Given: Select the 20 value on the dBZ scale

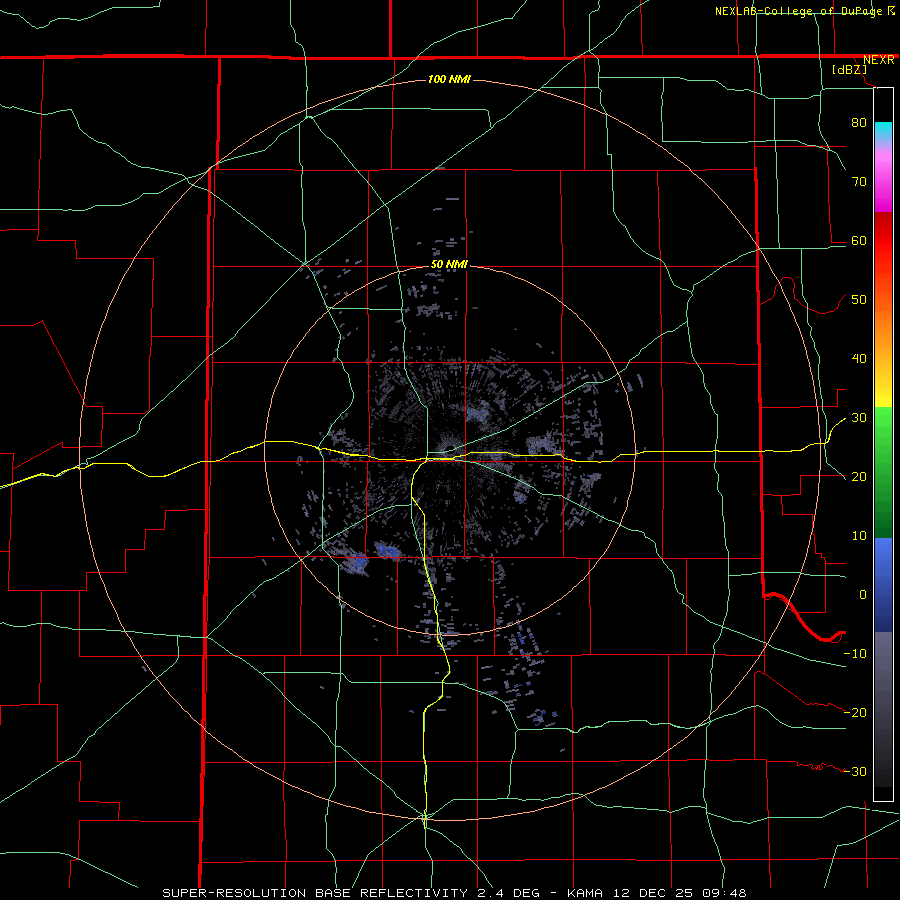Looking at the screenshot, I should 859,477.
